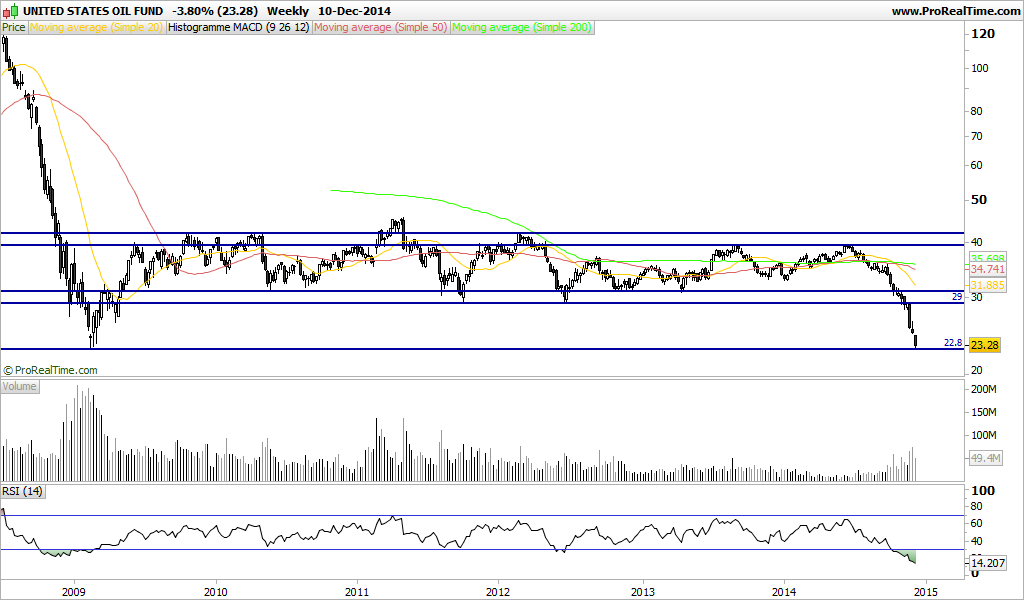Click the 14.207 RSI value label
The width and height of the screenshot is (1024, 600).
tap(987, 563)
